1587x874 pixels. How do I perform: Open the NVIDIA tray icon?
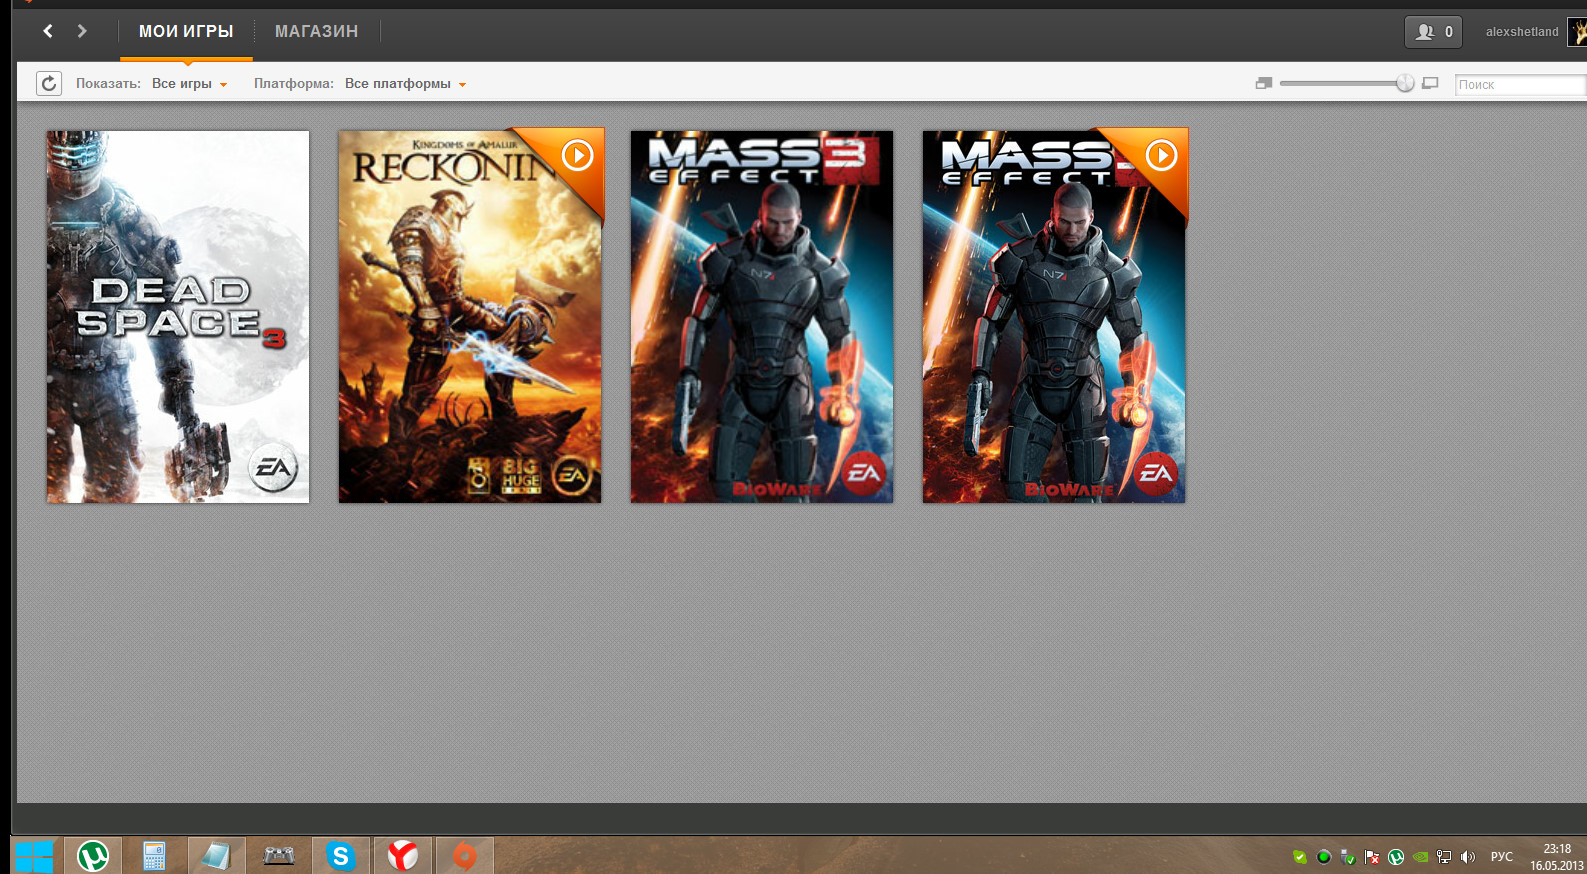click(x=1420, y=857)
